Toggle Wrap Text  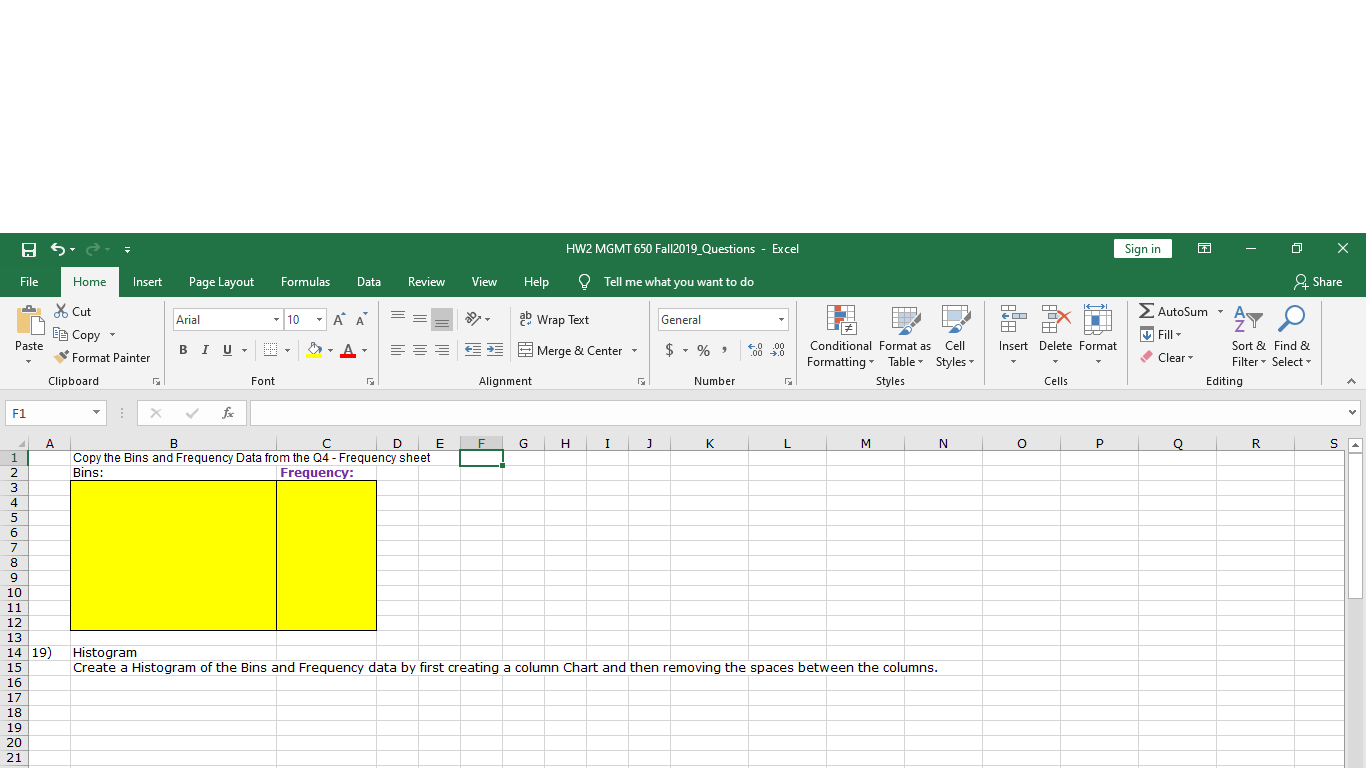554,320
